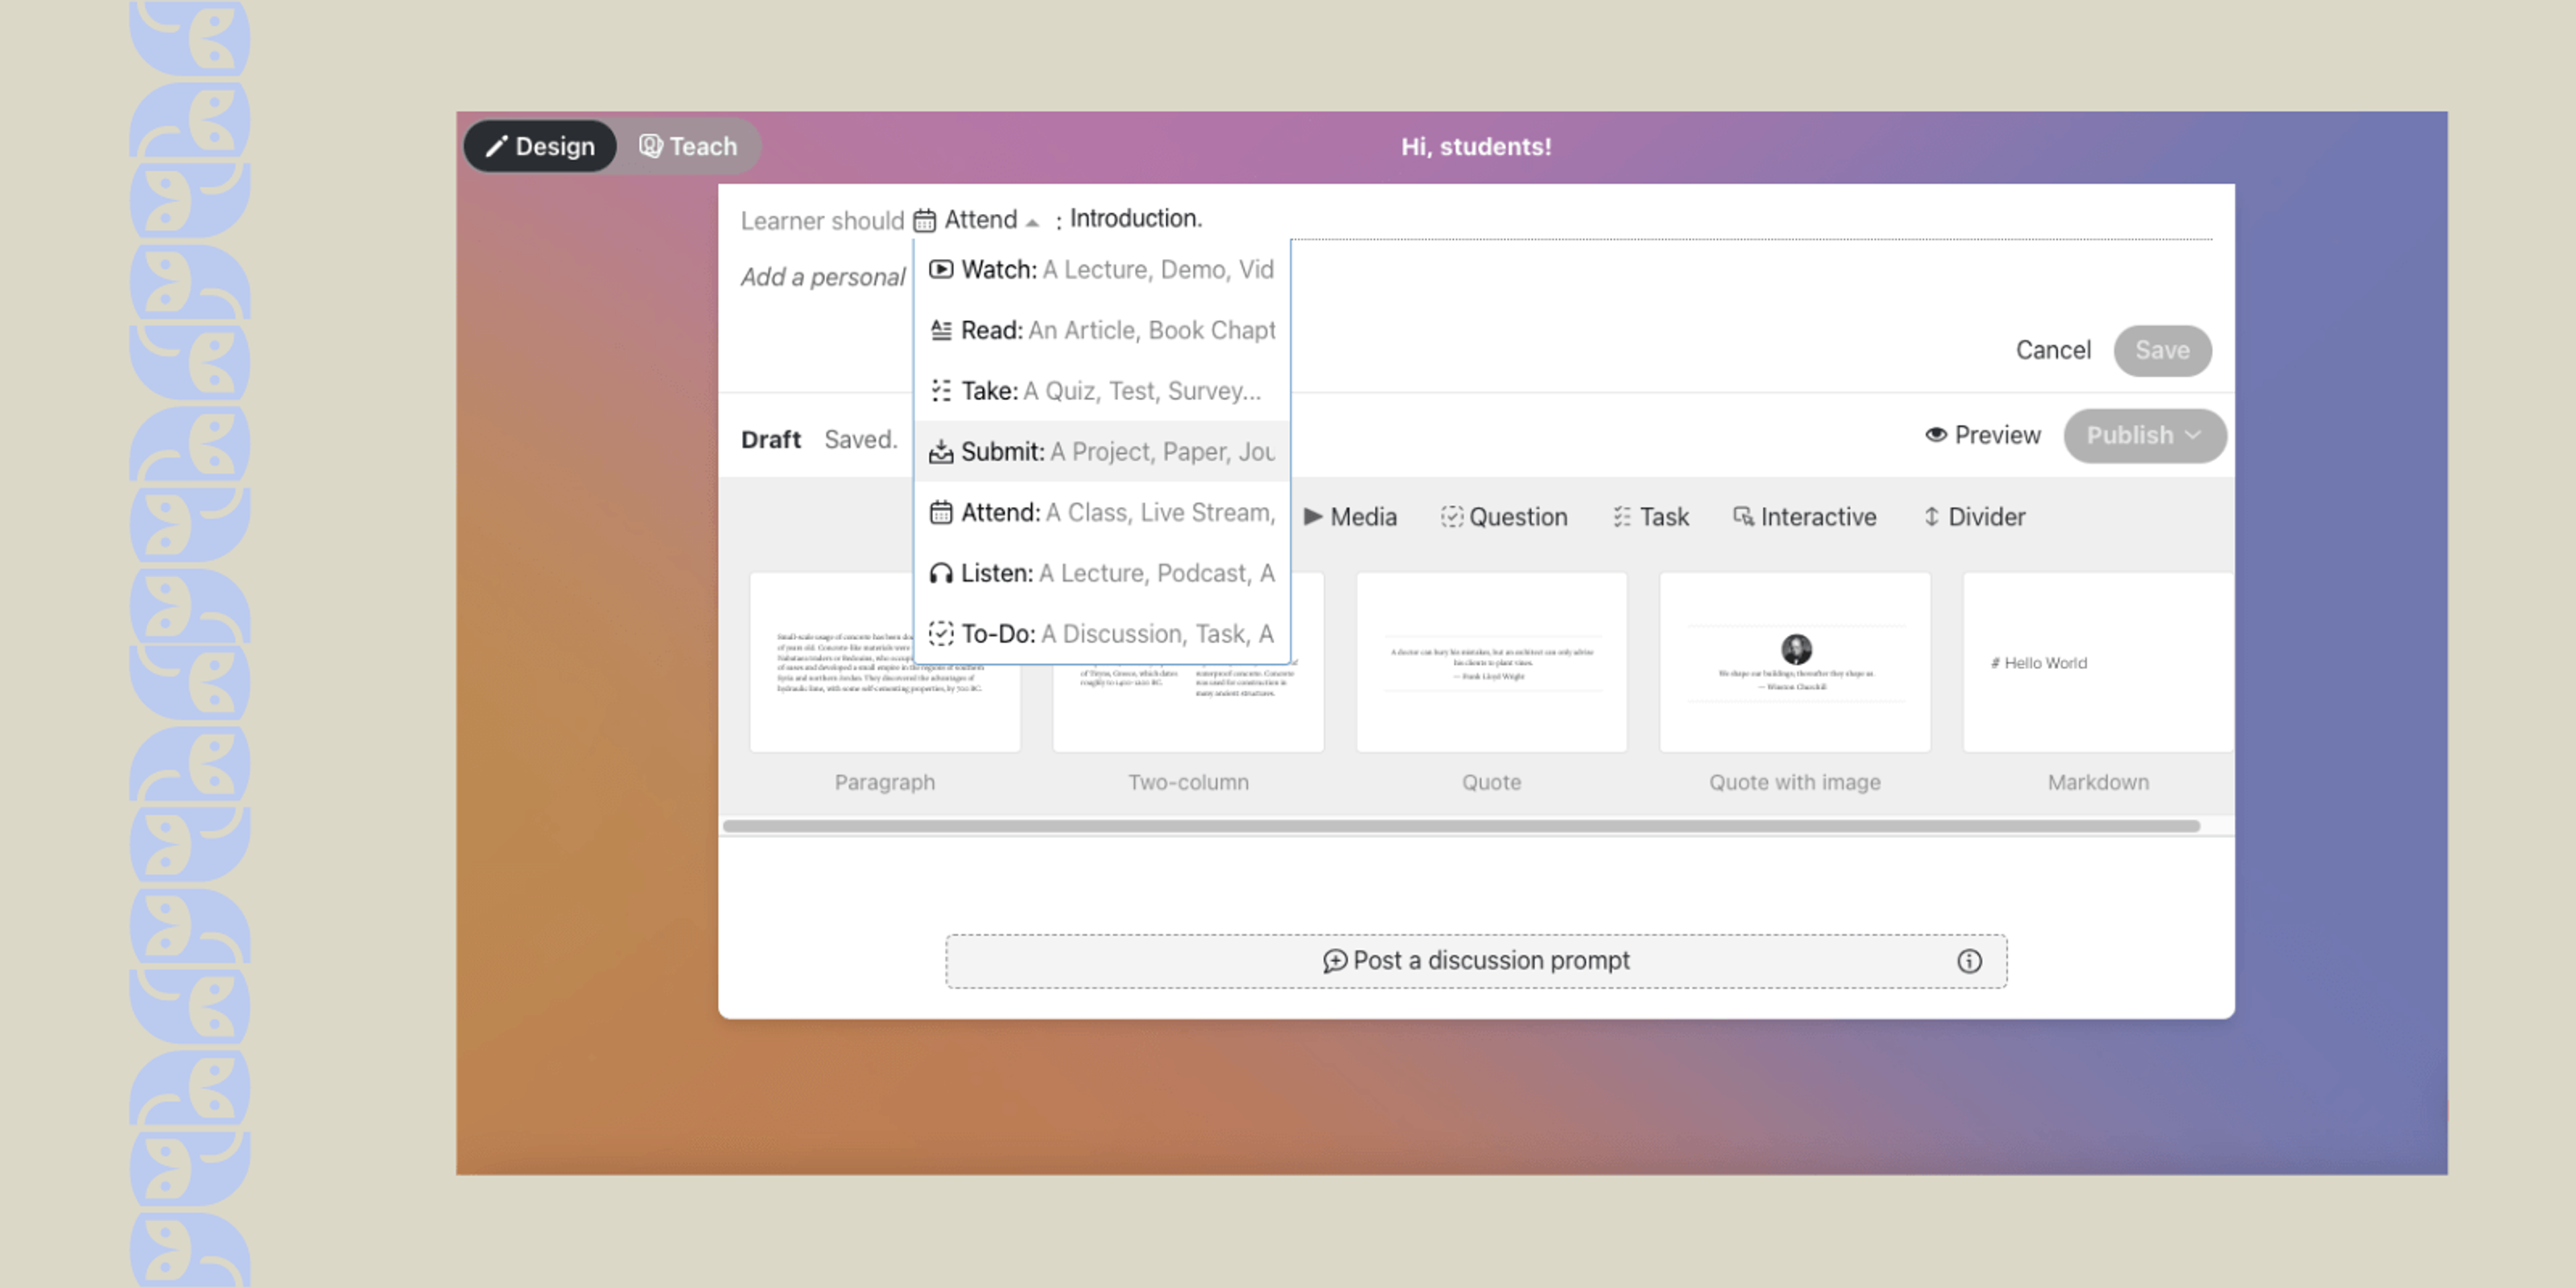
Task: Click Cancel to discard edits
Action: coord(2053,350)
